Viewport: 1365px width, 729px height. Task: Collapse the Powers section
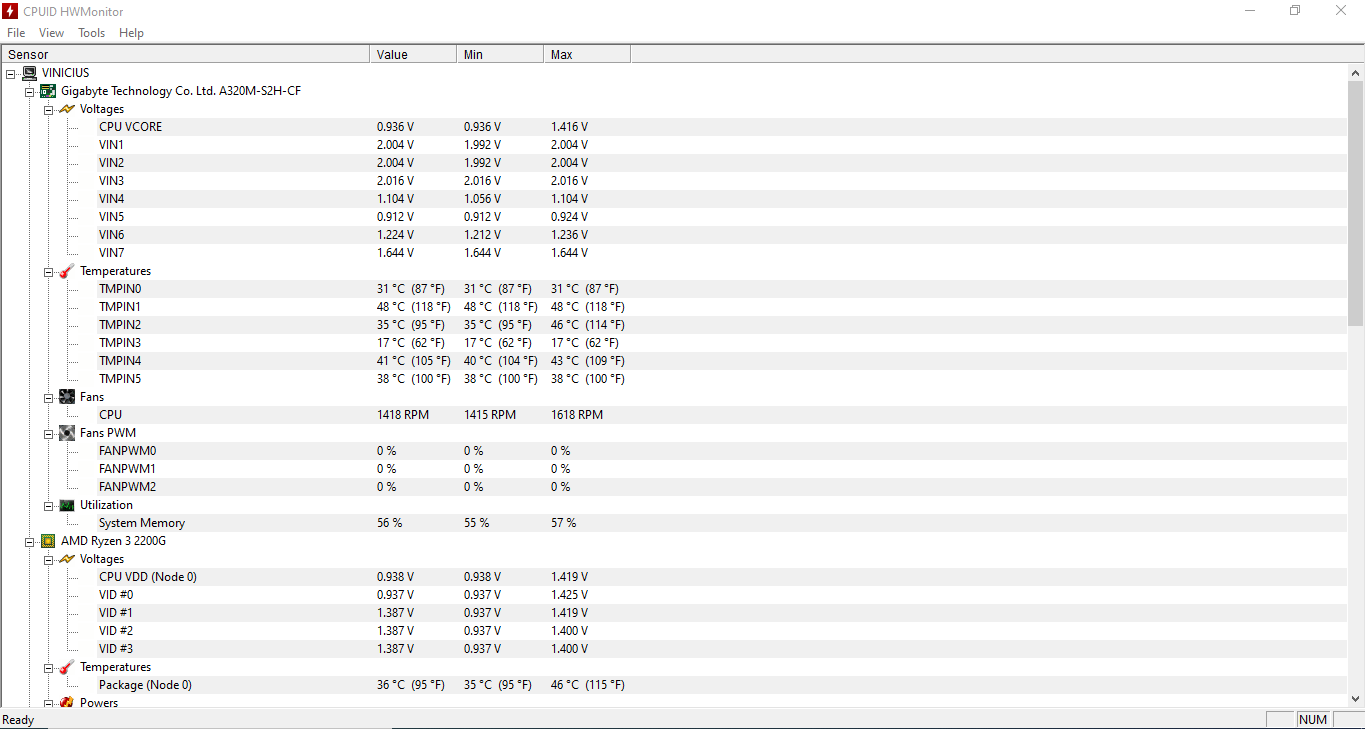point(49,703)
